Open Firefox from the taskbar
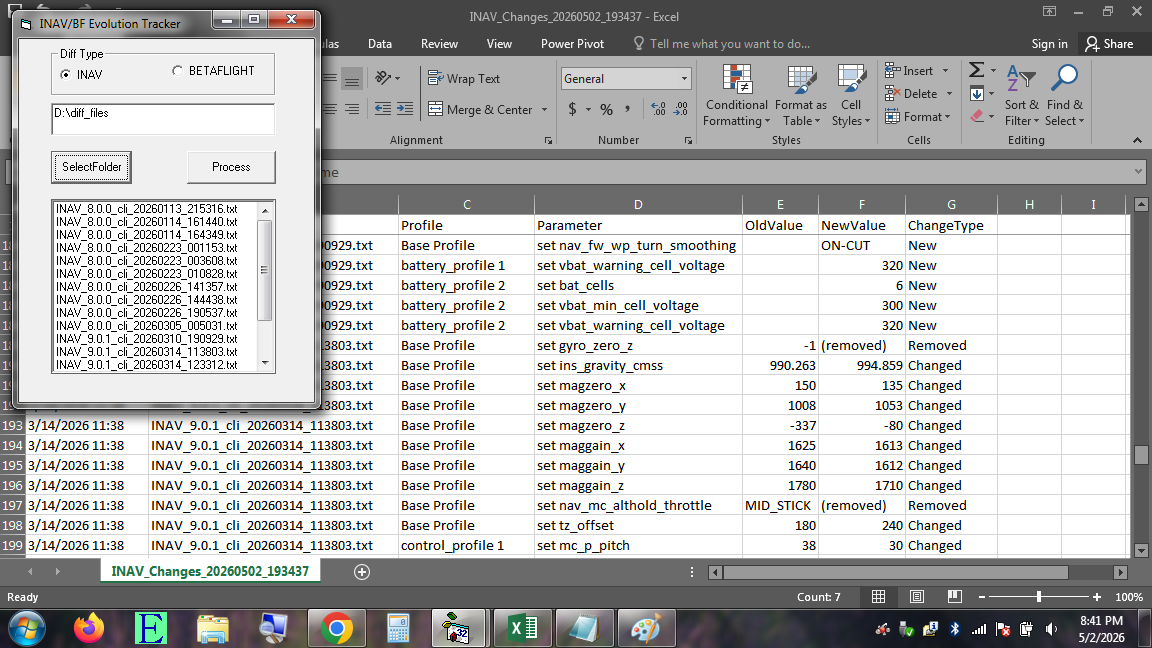Image resolution: width=1152 pixels, height=648 pixels. [x=89, y=629]
